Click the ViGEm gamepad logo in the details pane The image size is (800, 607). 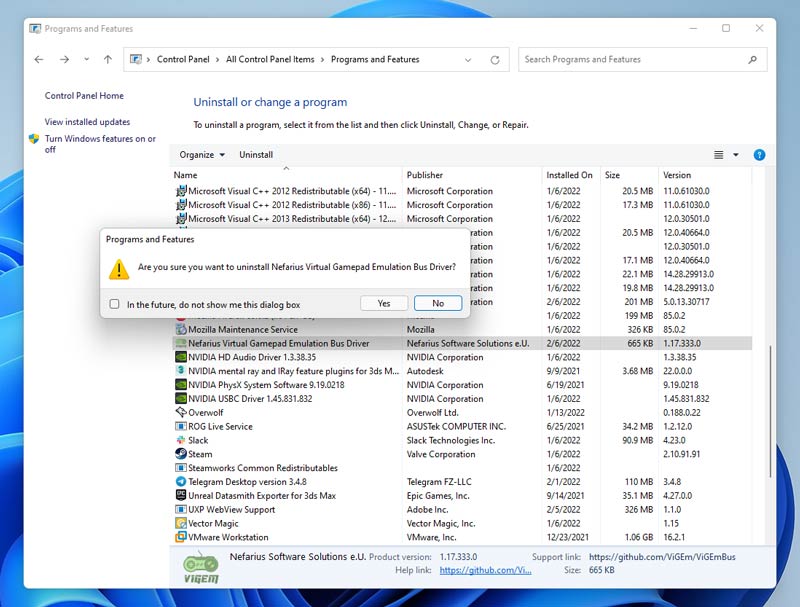pos(200,566)
